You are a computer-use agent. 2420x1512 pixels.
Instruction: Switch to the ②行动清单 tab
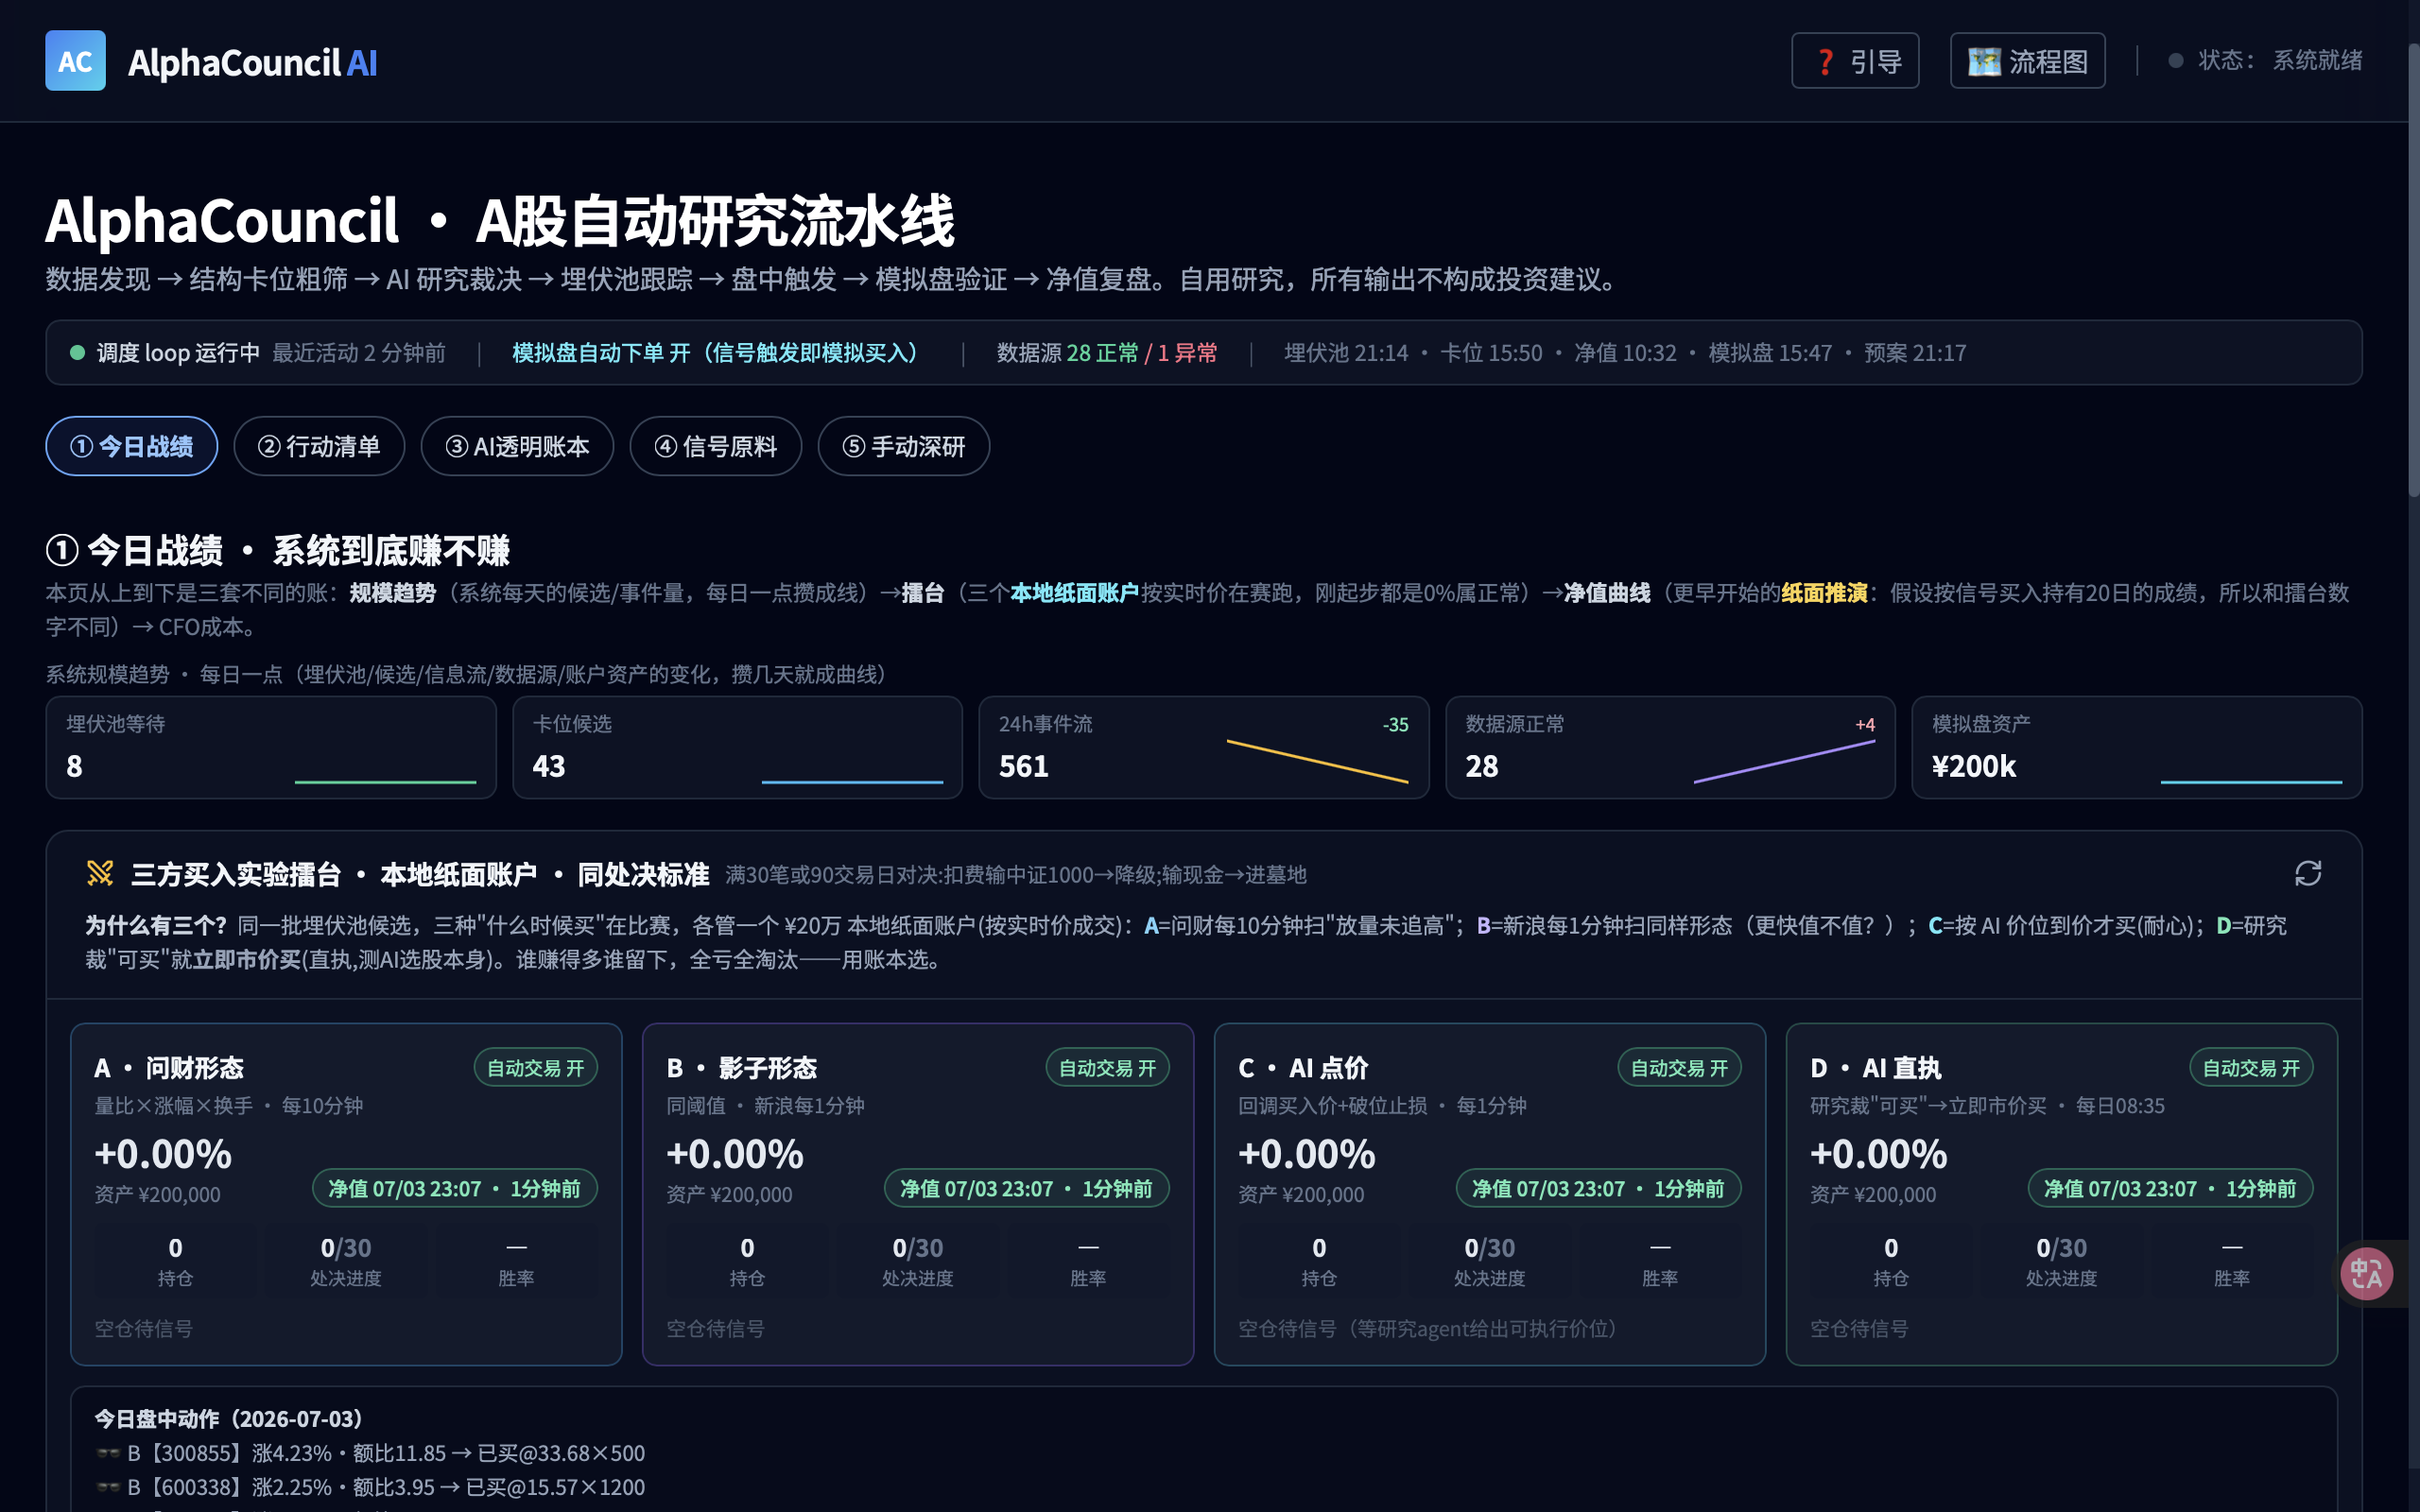(319, 446)
